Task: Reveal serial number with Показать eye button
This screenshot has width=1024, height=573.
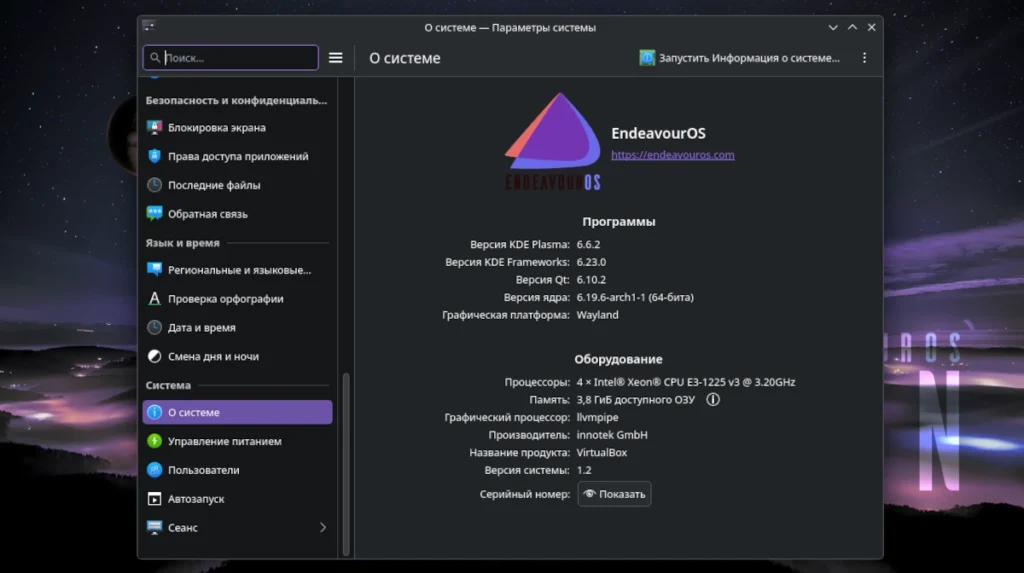Action: (614, 494)
